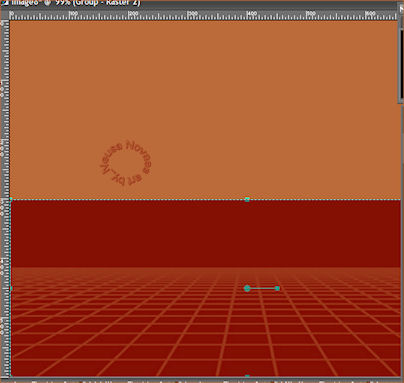Select the top-left corner handle of the selection

(11, 199)
